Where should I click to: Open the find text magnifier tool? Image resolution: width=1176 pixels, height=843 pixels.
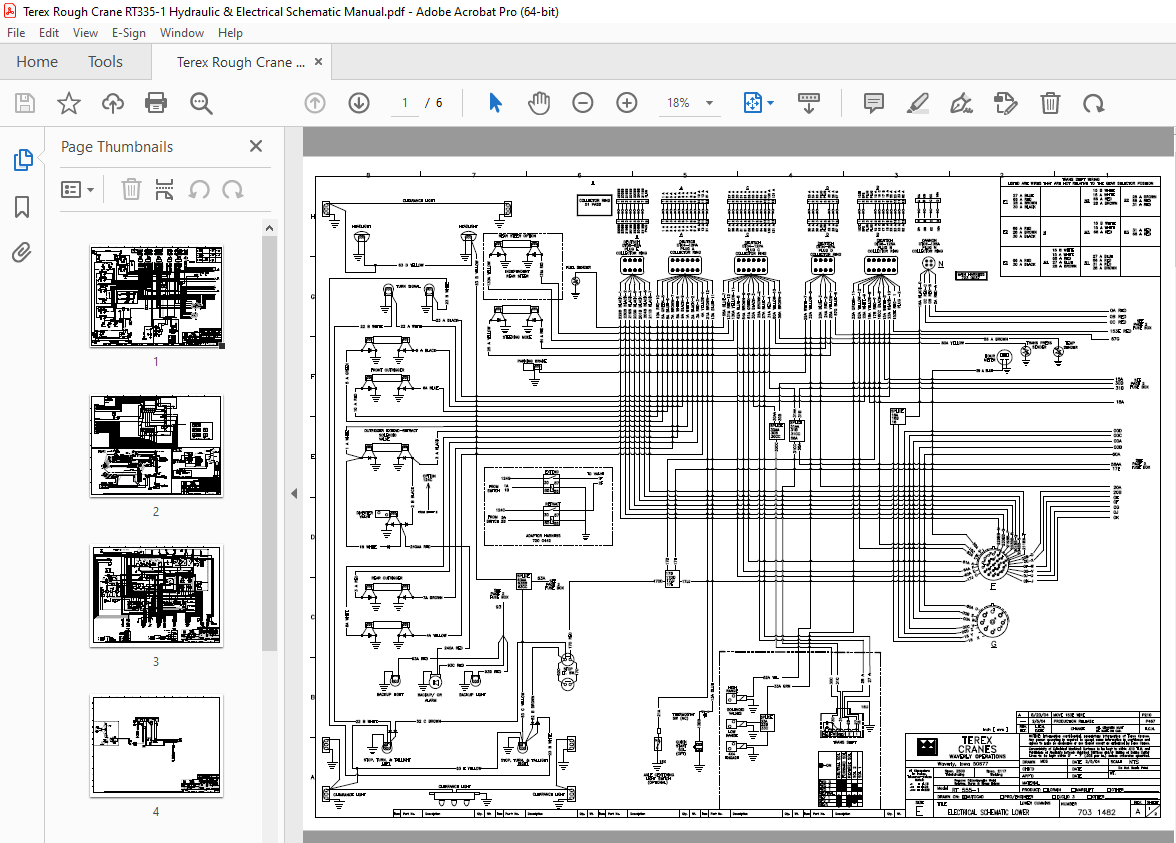[201, 103]
